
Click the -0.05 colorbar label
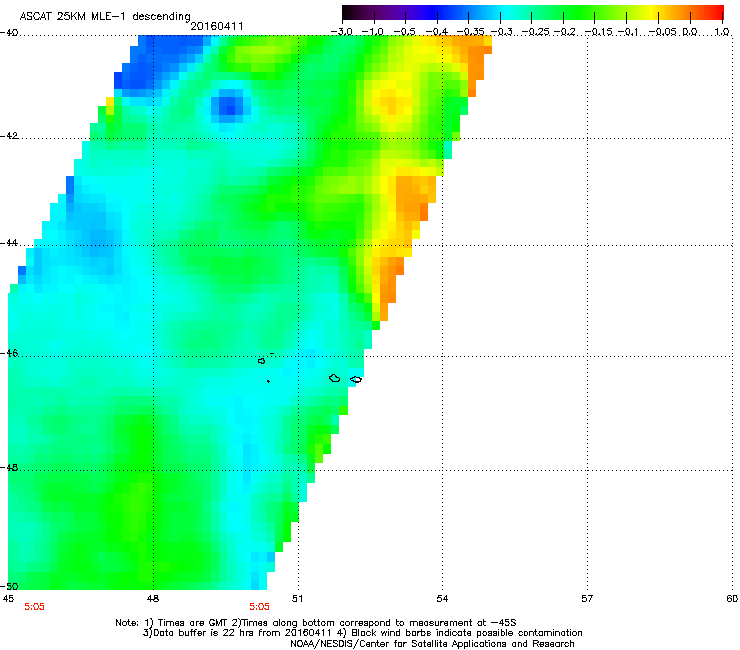(663, 32)
